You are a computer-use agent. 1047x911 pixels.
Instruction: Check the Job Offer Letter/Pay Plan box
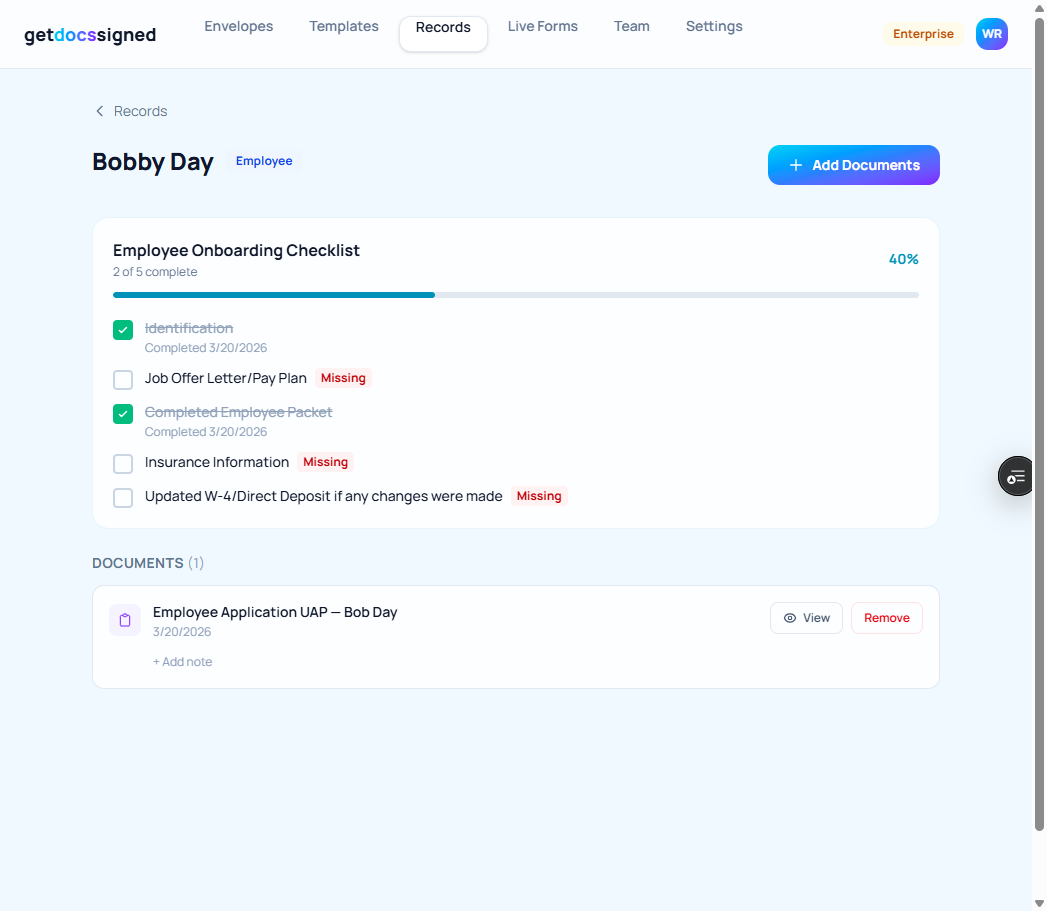click(x=123, y=380)
